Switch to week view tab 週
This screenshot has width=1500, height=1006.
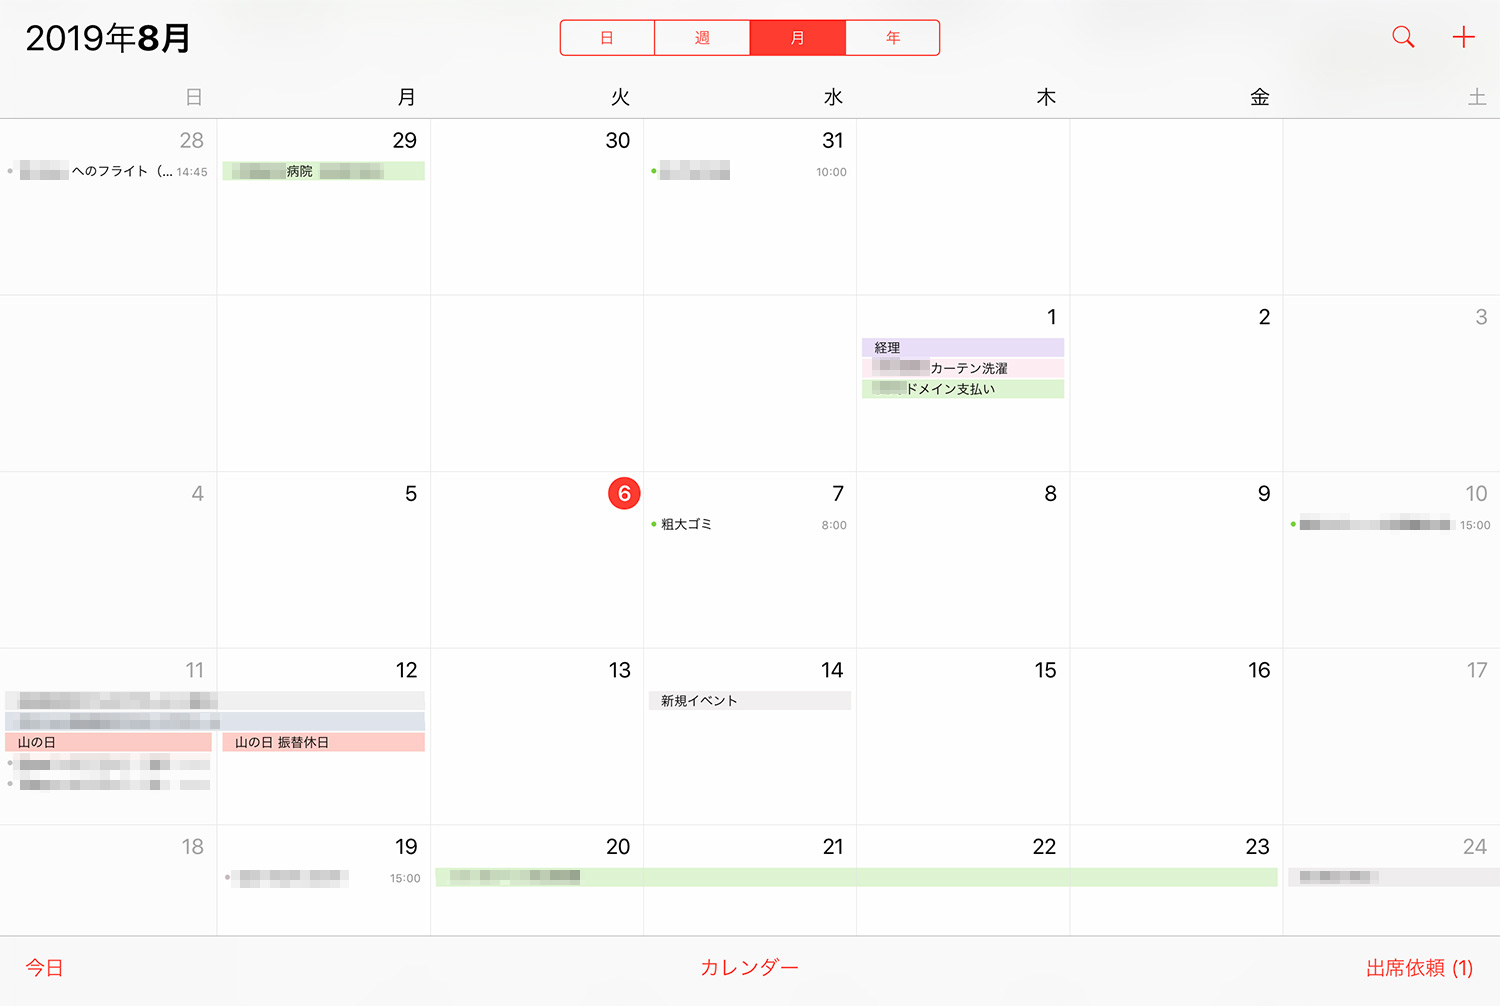click(702, 38)
